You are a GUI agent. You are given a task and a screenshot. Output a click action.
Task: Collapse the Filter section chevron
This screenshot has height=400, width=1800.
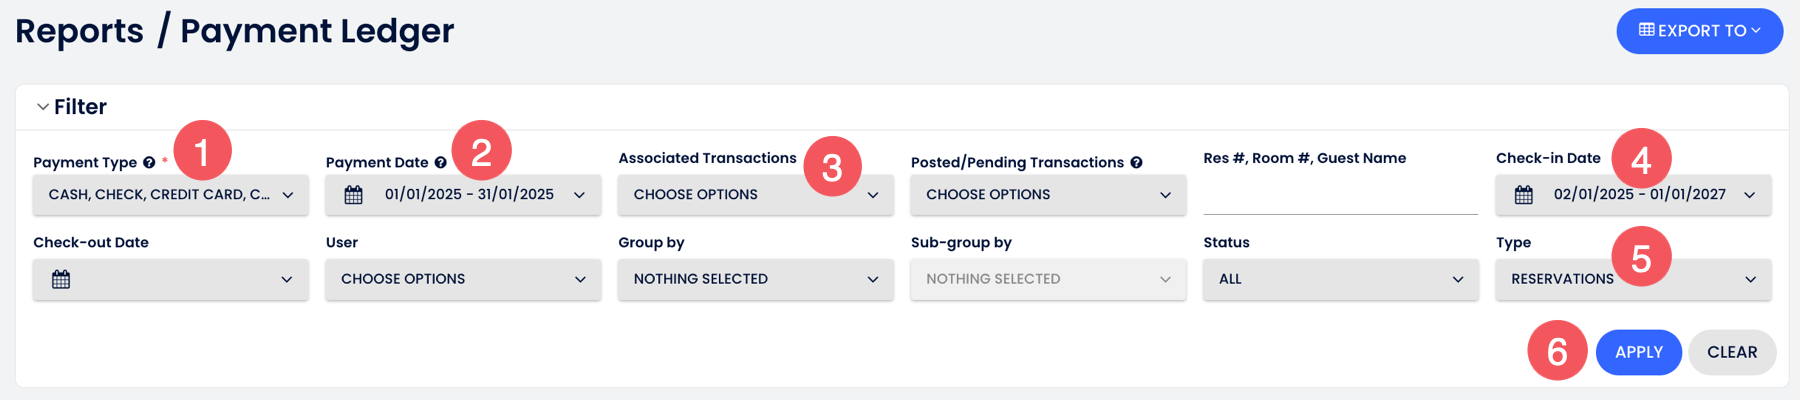pyautogui.click(x=43, y=107)
